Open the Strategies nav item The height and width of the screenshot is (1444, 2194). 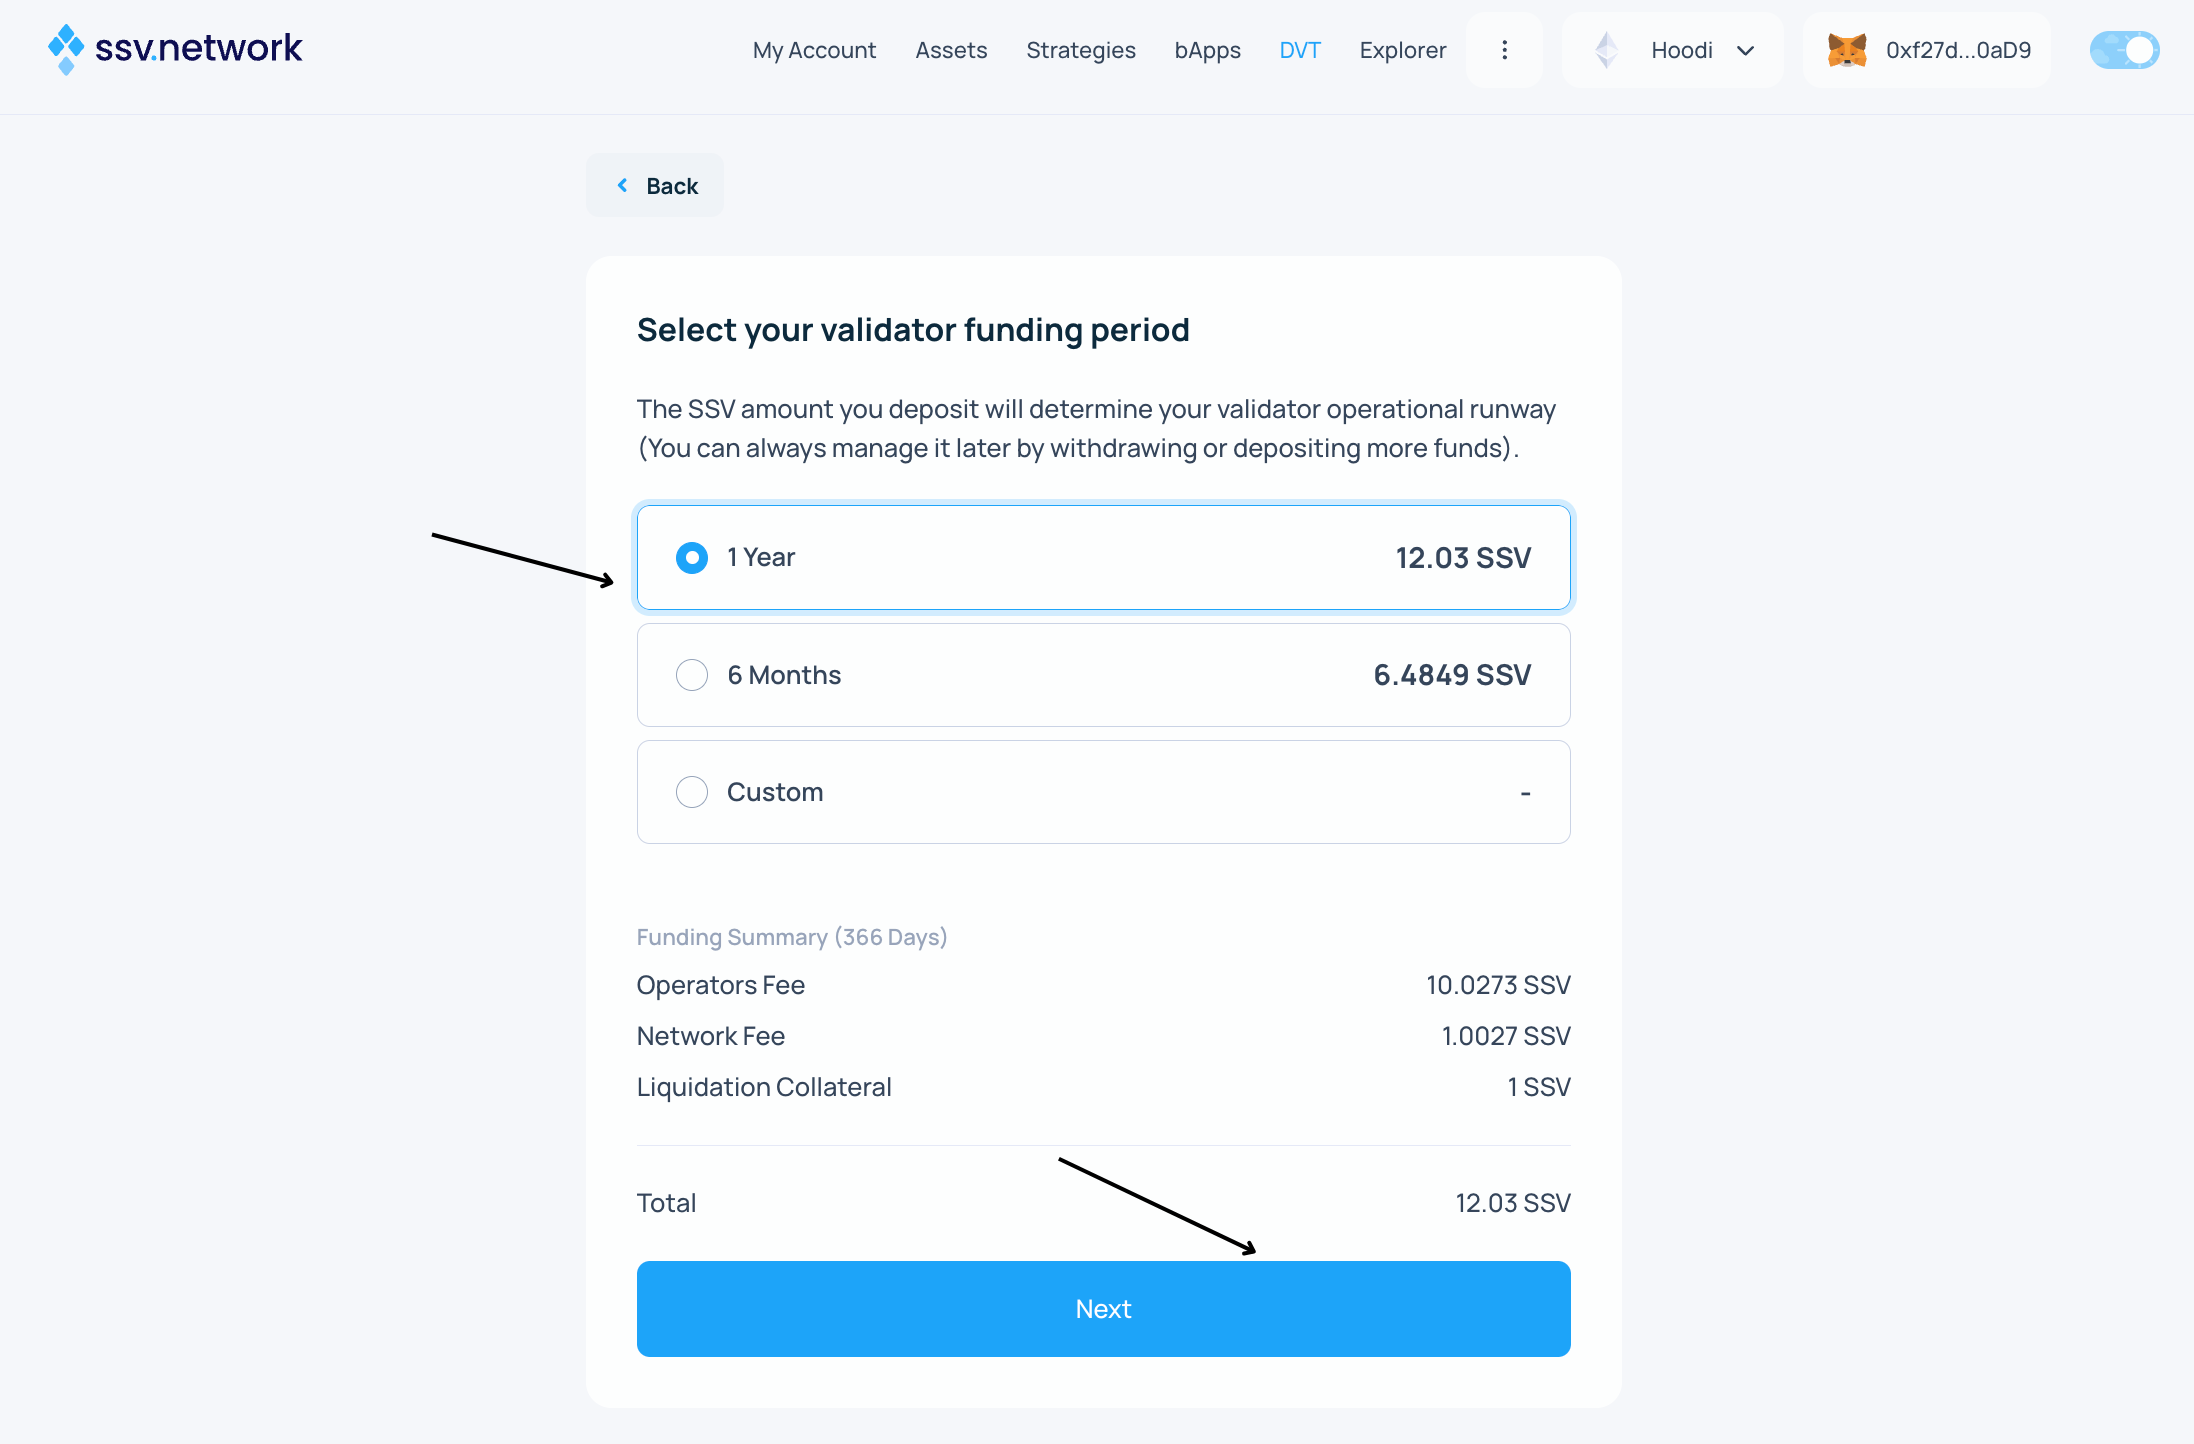point(1081,50)
